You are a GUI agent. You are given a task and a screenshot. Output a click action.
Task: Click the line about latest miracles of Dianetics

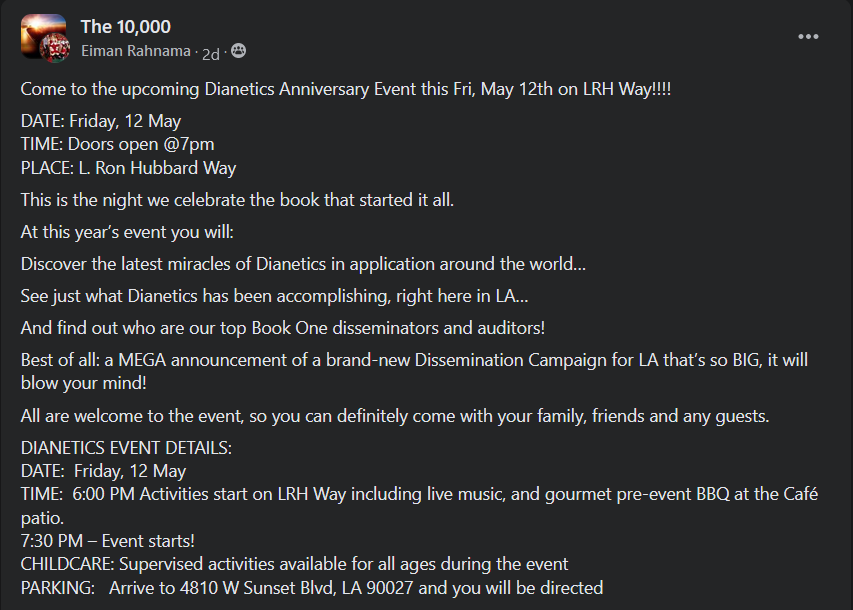(303, 264)
